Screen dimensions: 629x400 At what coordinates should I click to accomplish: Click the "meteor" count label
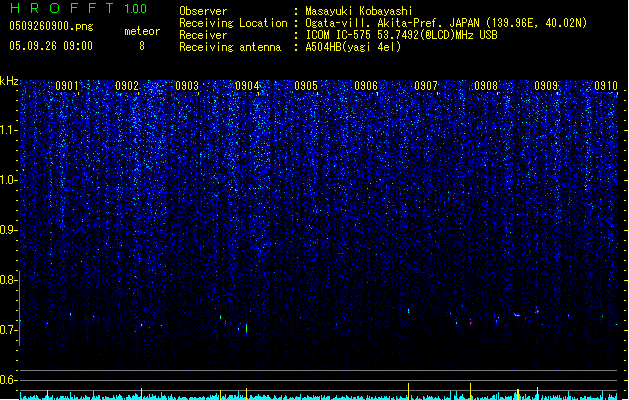click(142, 31)
